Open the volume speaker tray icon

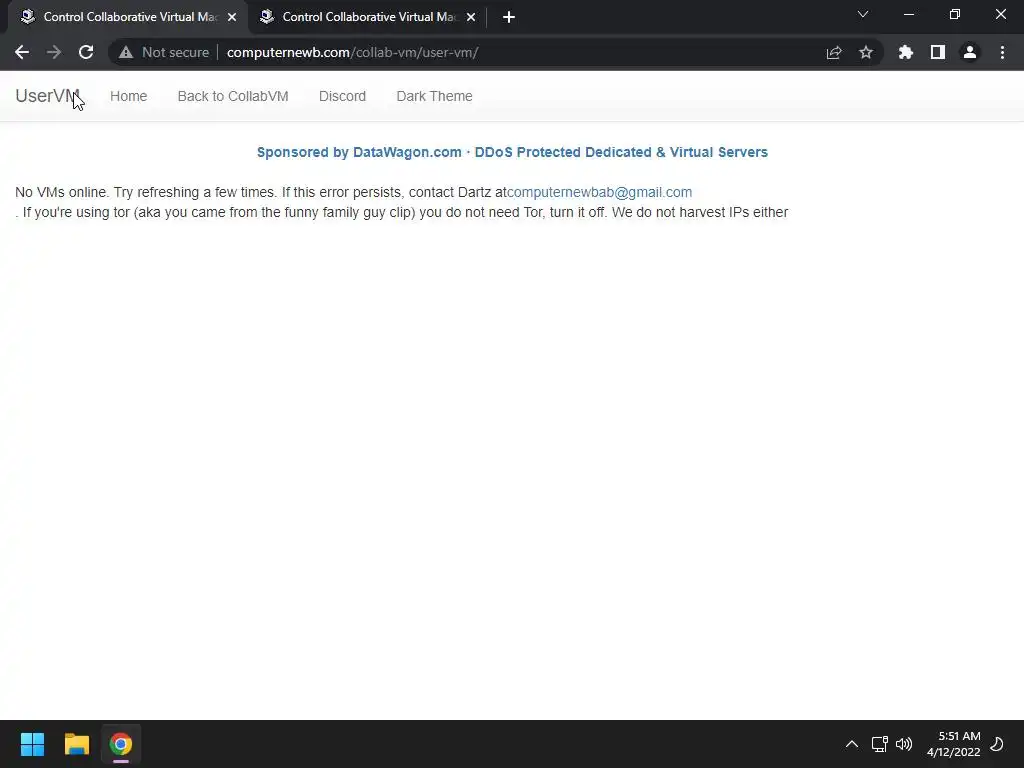pos(904,744)
